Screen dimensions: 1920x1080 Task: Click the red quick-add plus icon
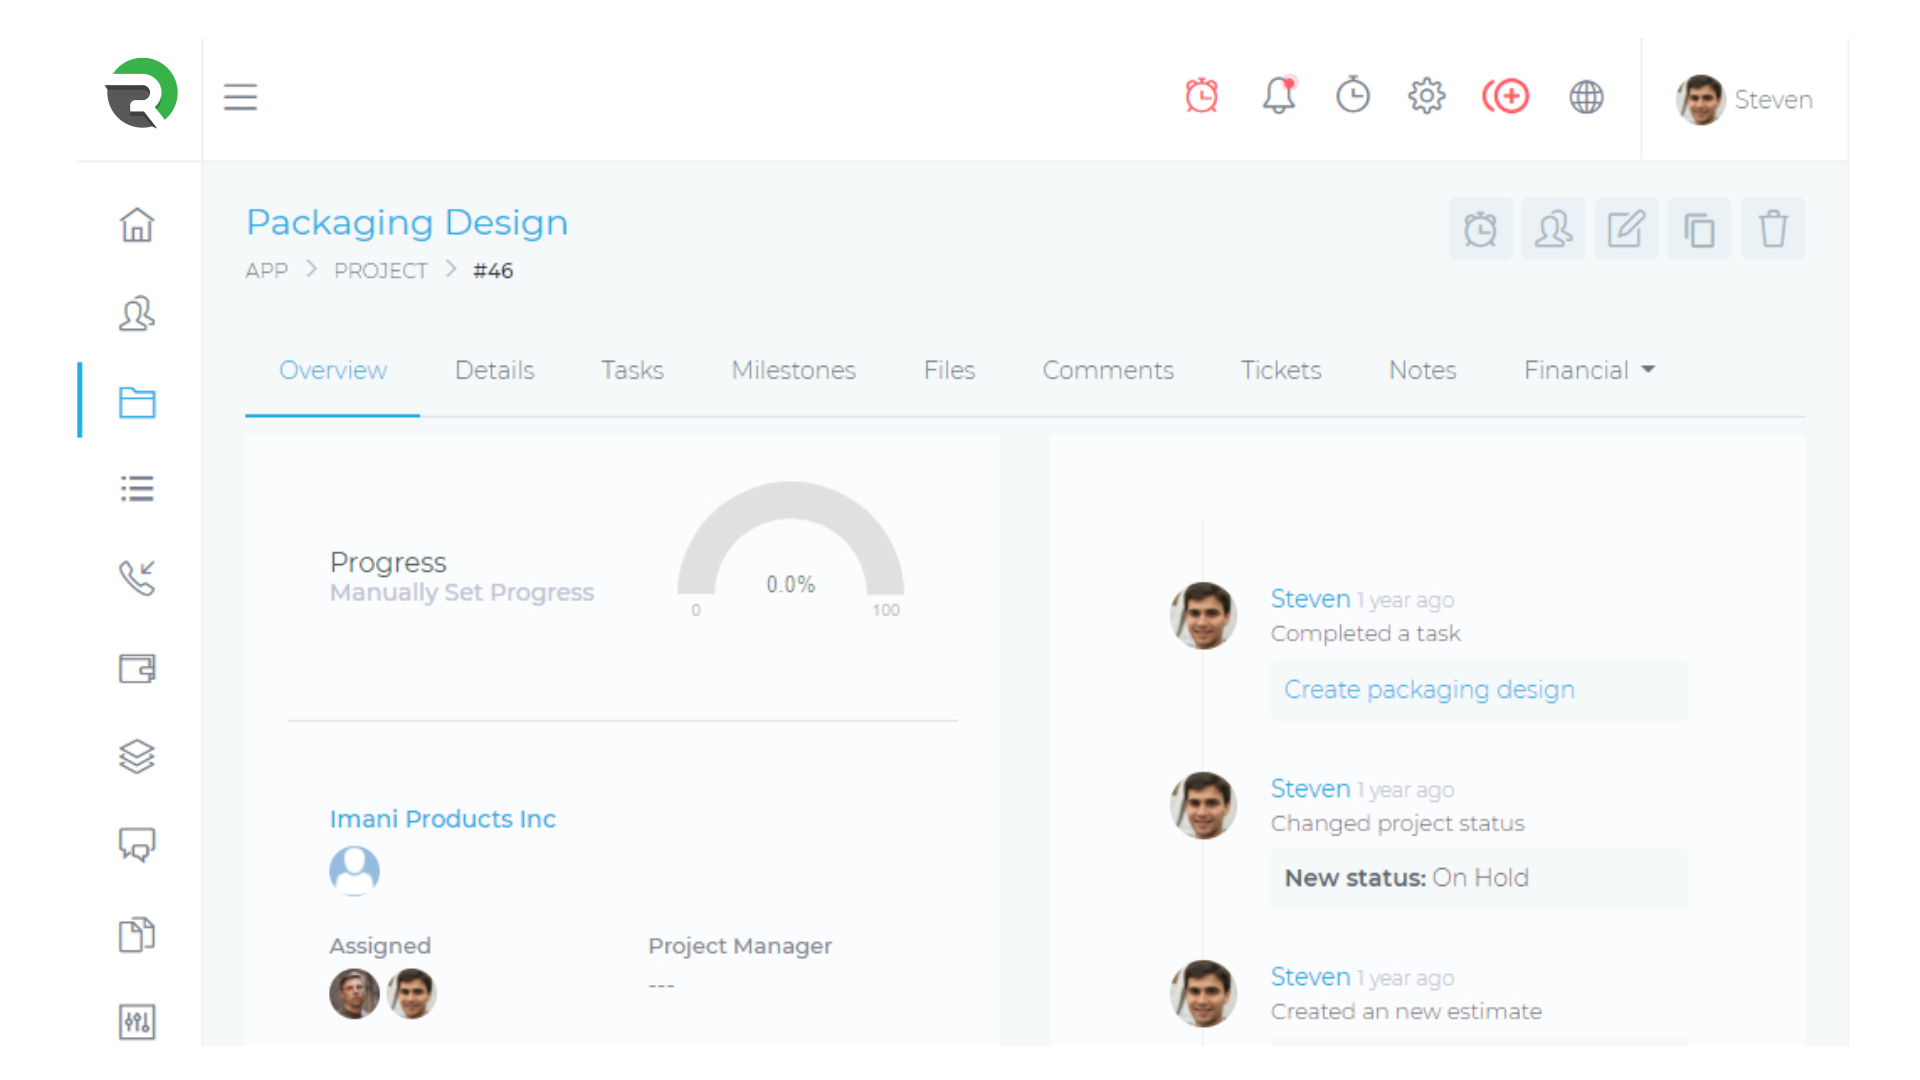tap(1506, 96)
